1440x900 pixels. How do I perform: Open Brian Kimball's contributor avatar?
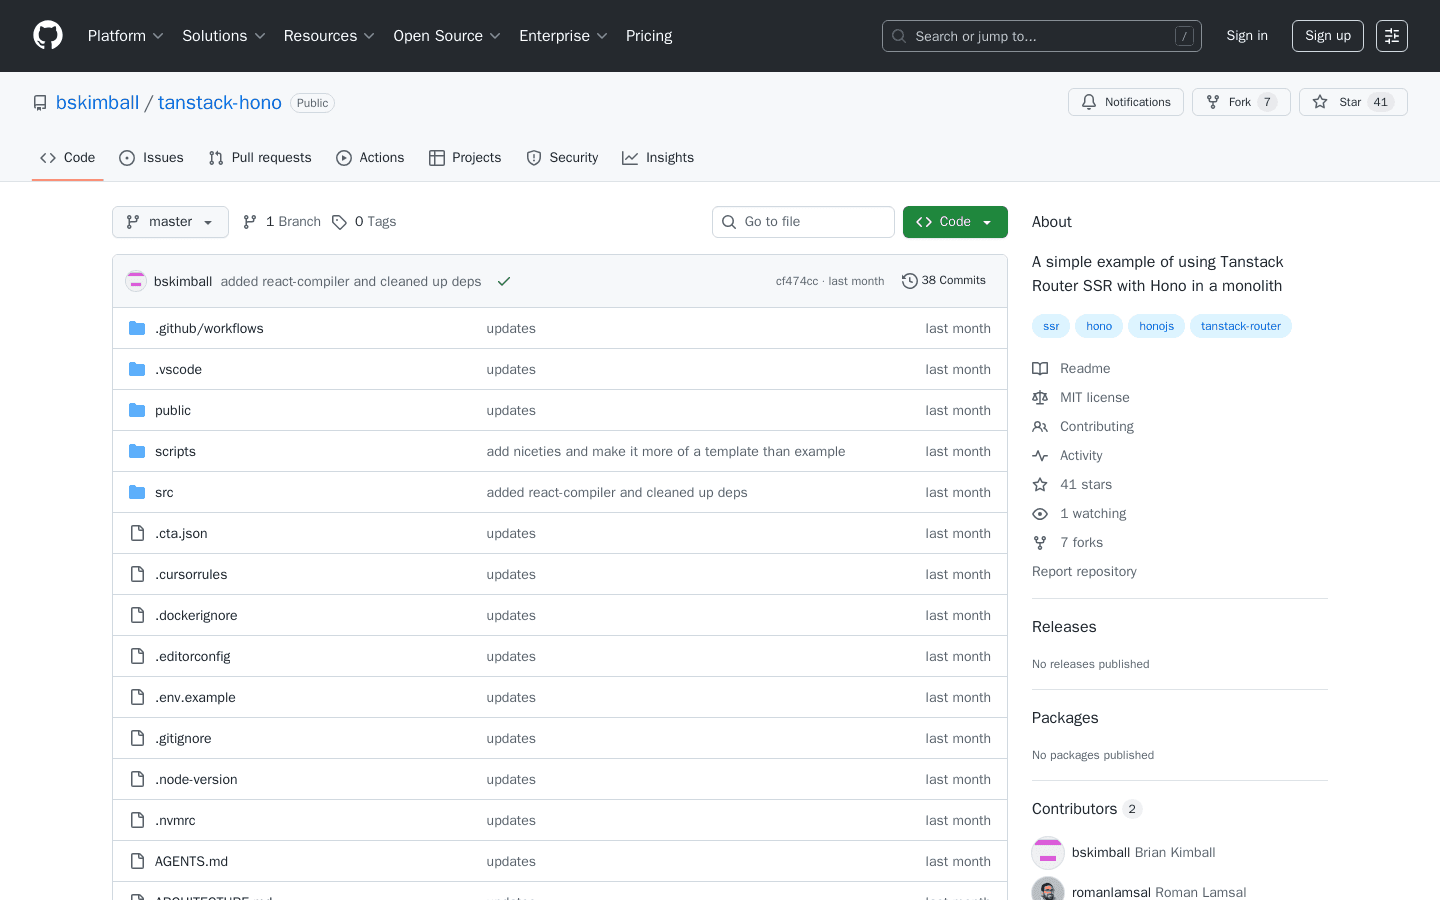(1048, 852)
